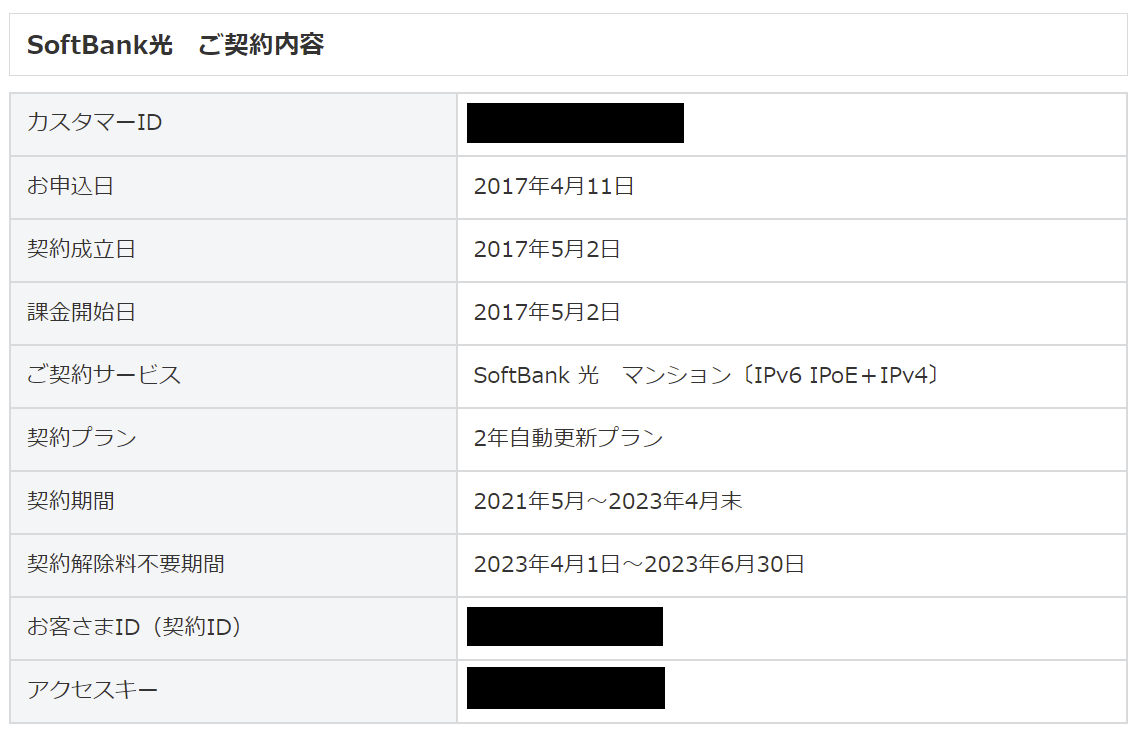Click the 2年自動更新プラン value
Screen dimensions: 1138x733
(x=568, y=438)
